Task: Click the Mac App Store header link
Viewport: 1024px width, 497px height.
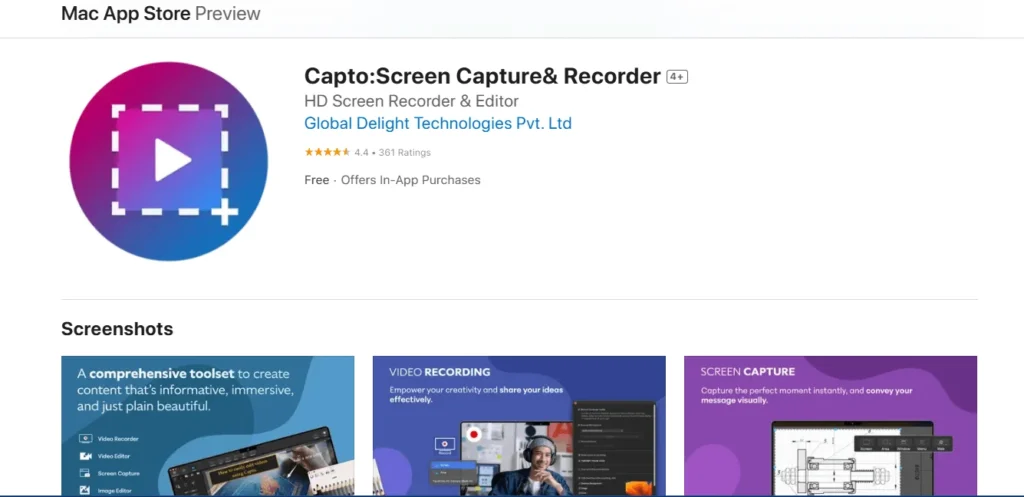Action: pyautogui.click(x=125, y=13)
